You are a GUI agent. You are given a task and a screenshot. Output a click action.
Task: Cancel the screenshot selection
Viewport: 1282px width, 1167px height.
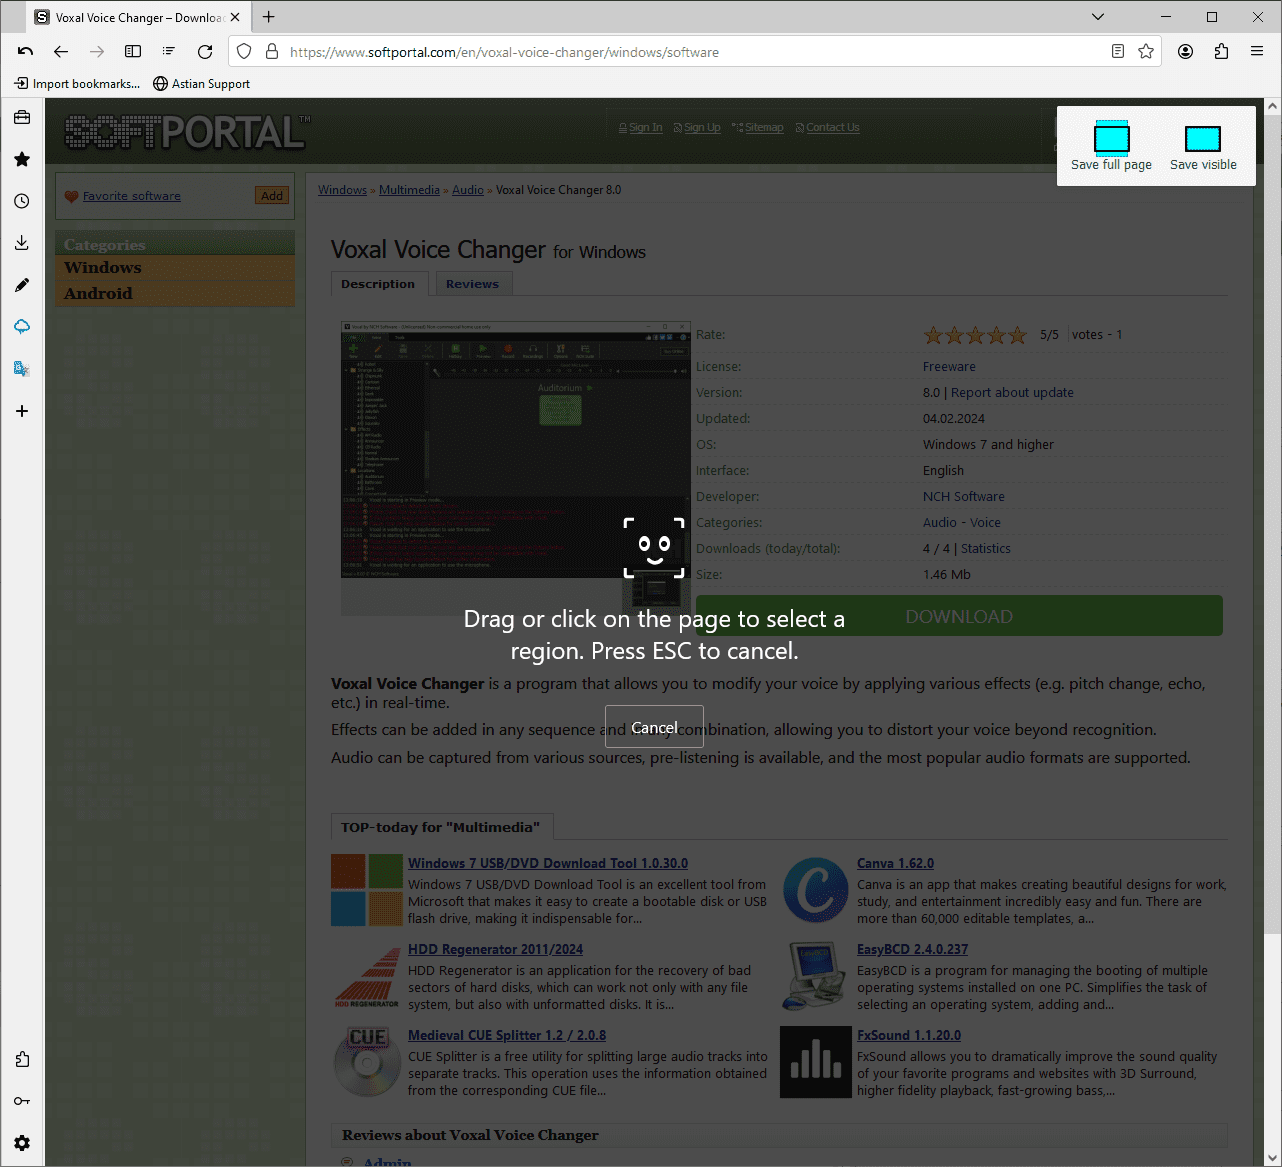click(x=654, y=727)
